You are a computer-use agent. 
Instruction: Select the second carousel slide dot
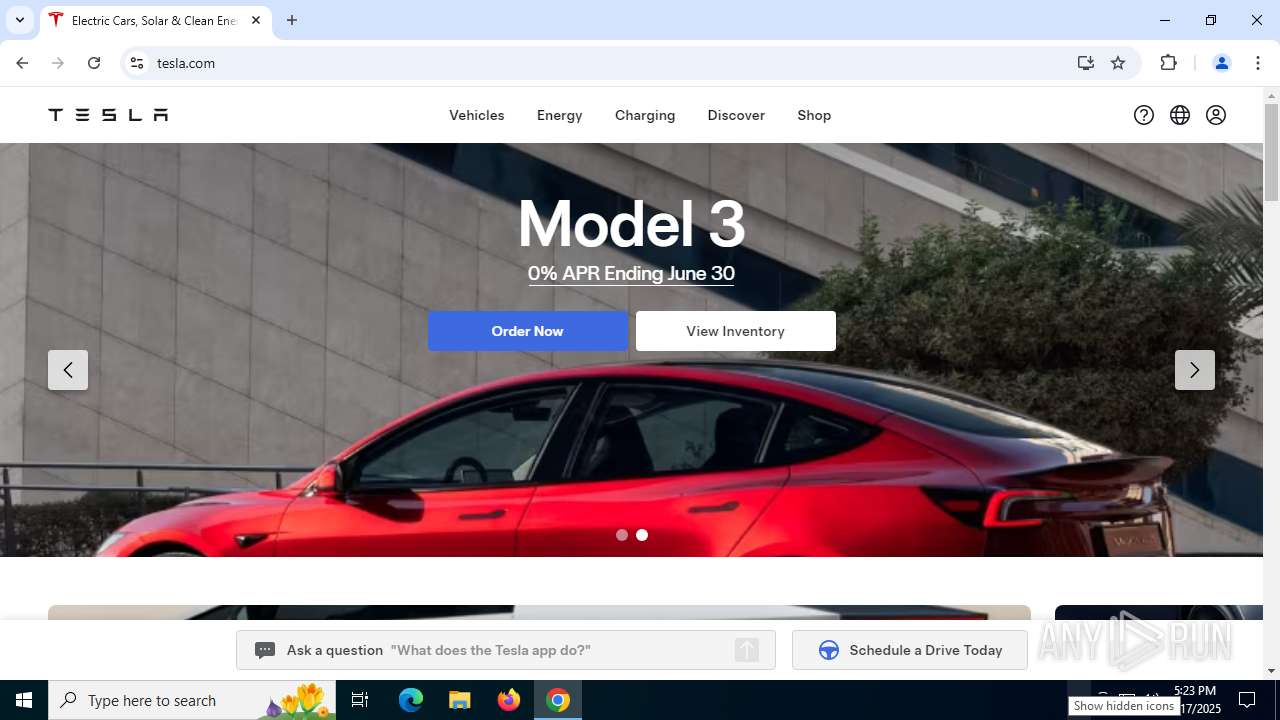point(642,535)
